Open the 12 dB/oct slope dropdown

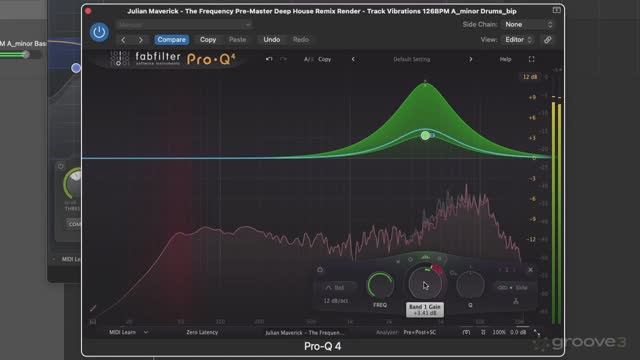[336, 301]
